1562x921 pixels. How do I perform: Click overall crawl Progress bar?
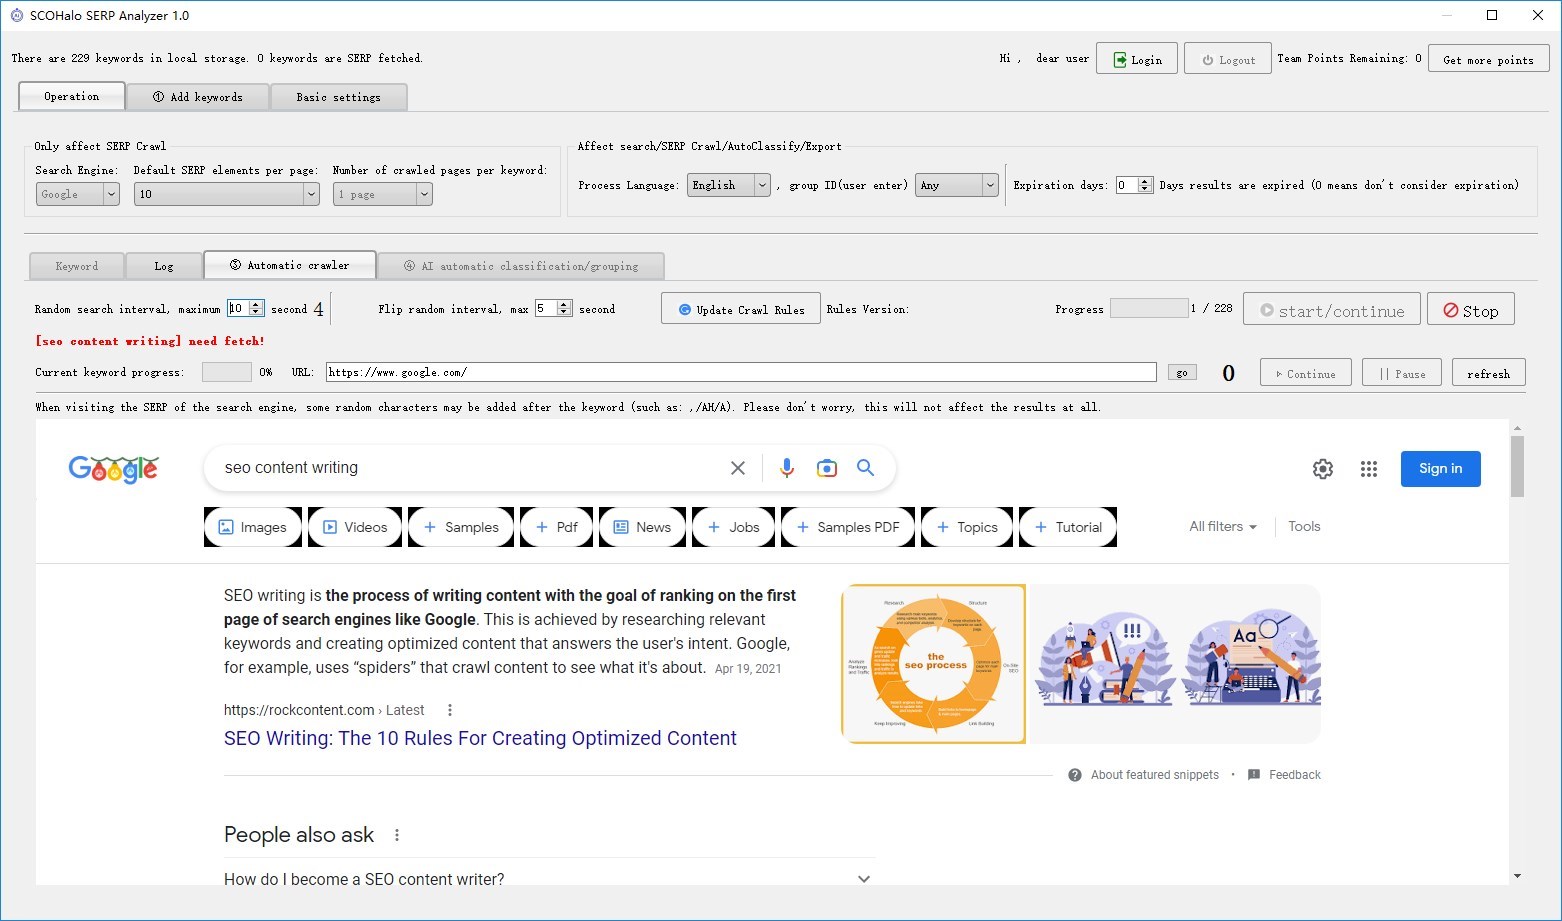(1149, 308)
